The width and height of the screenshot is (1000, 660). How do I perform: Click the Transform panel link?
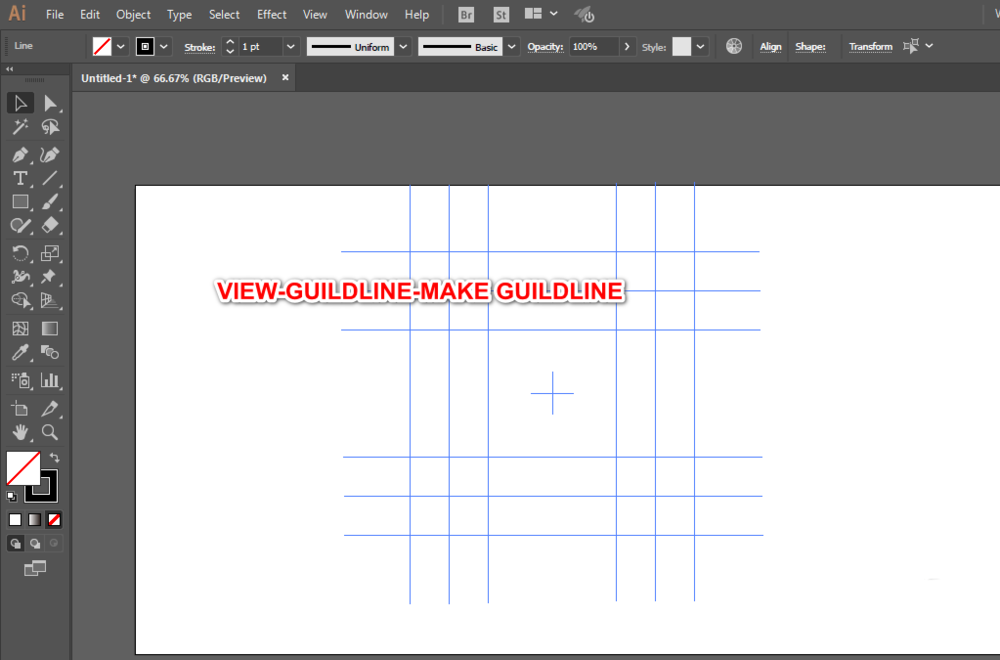pos(870,47)
